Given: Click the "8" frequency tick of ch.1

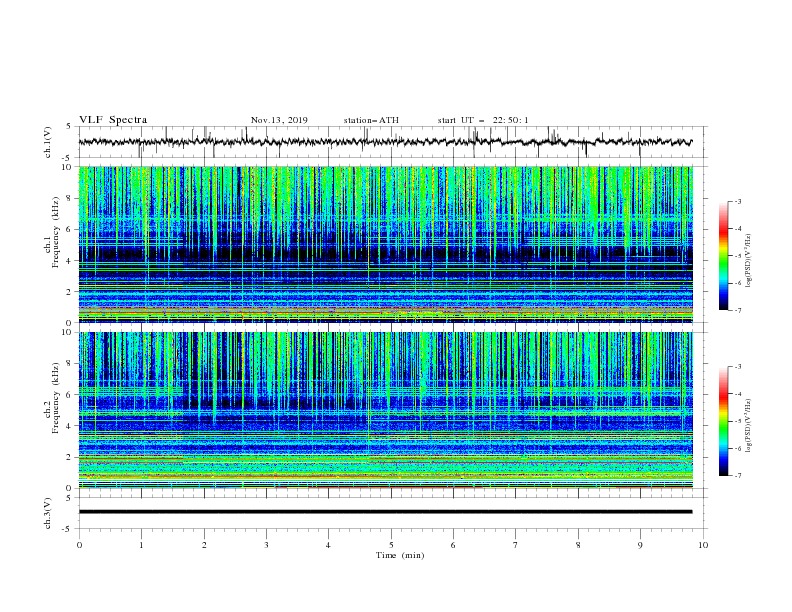Looking at the screenshot, I should pos(69,198).
